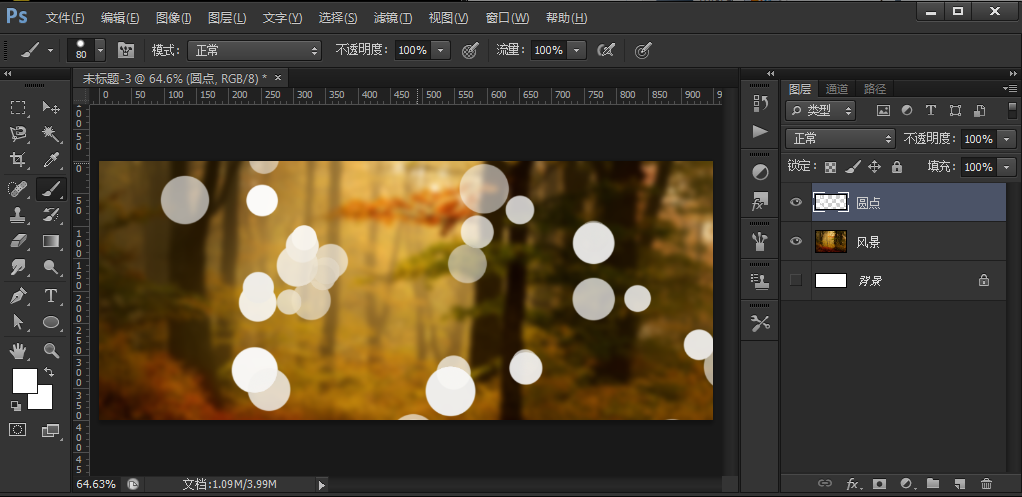Select the 风景 layer thumbnail
Viewport: 1022px width, 497px height.
click(x=831, y=242)
